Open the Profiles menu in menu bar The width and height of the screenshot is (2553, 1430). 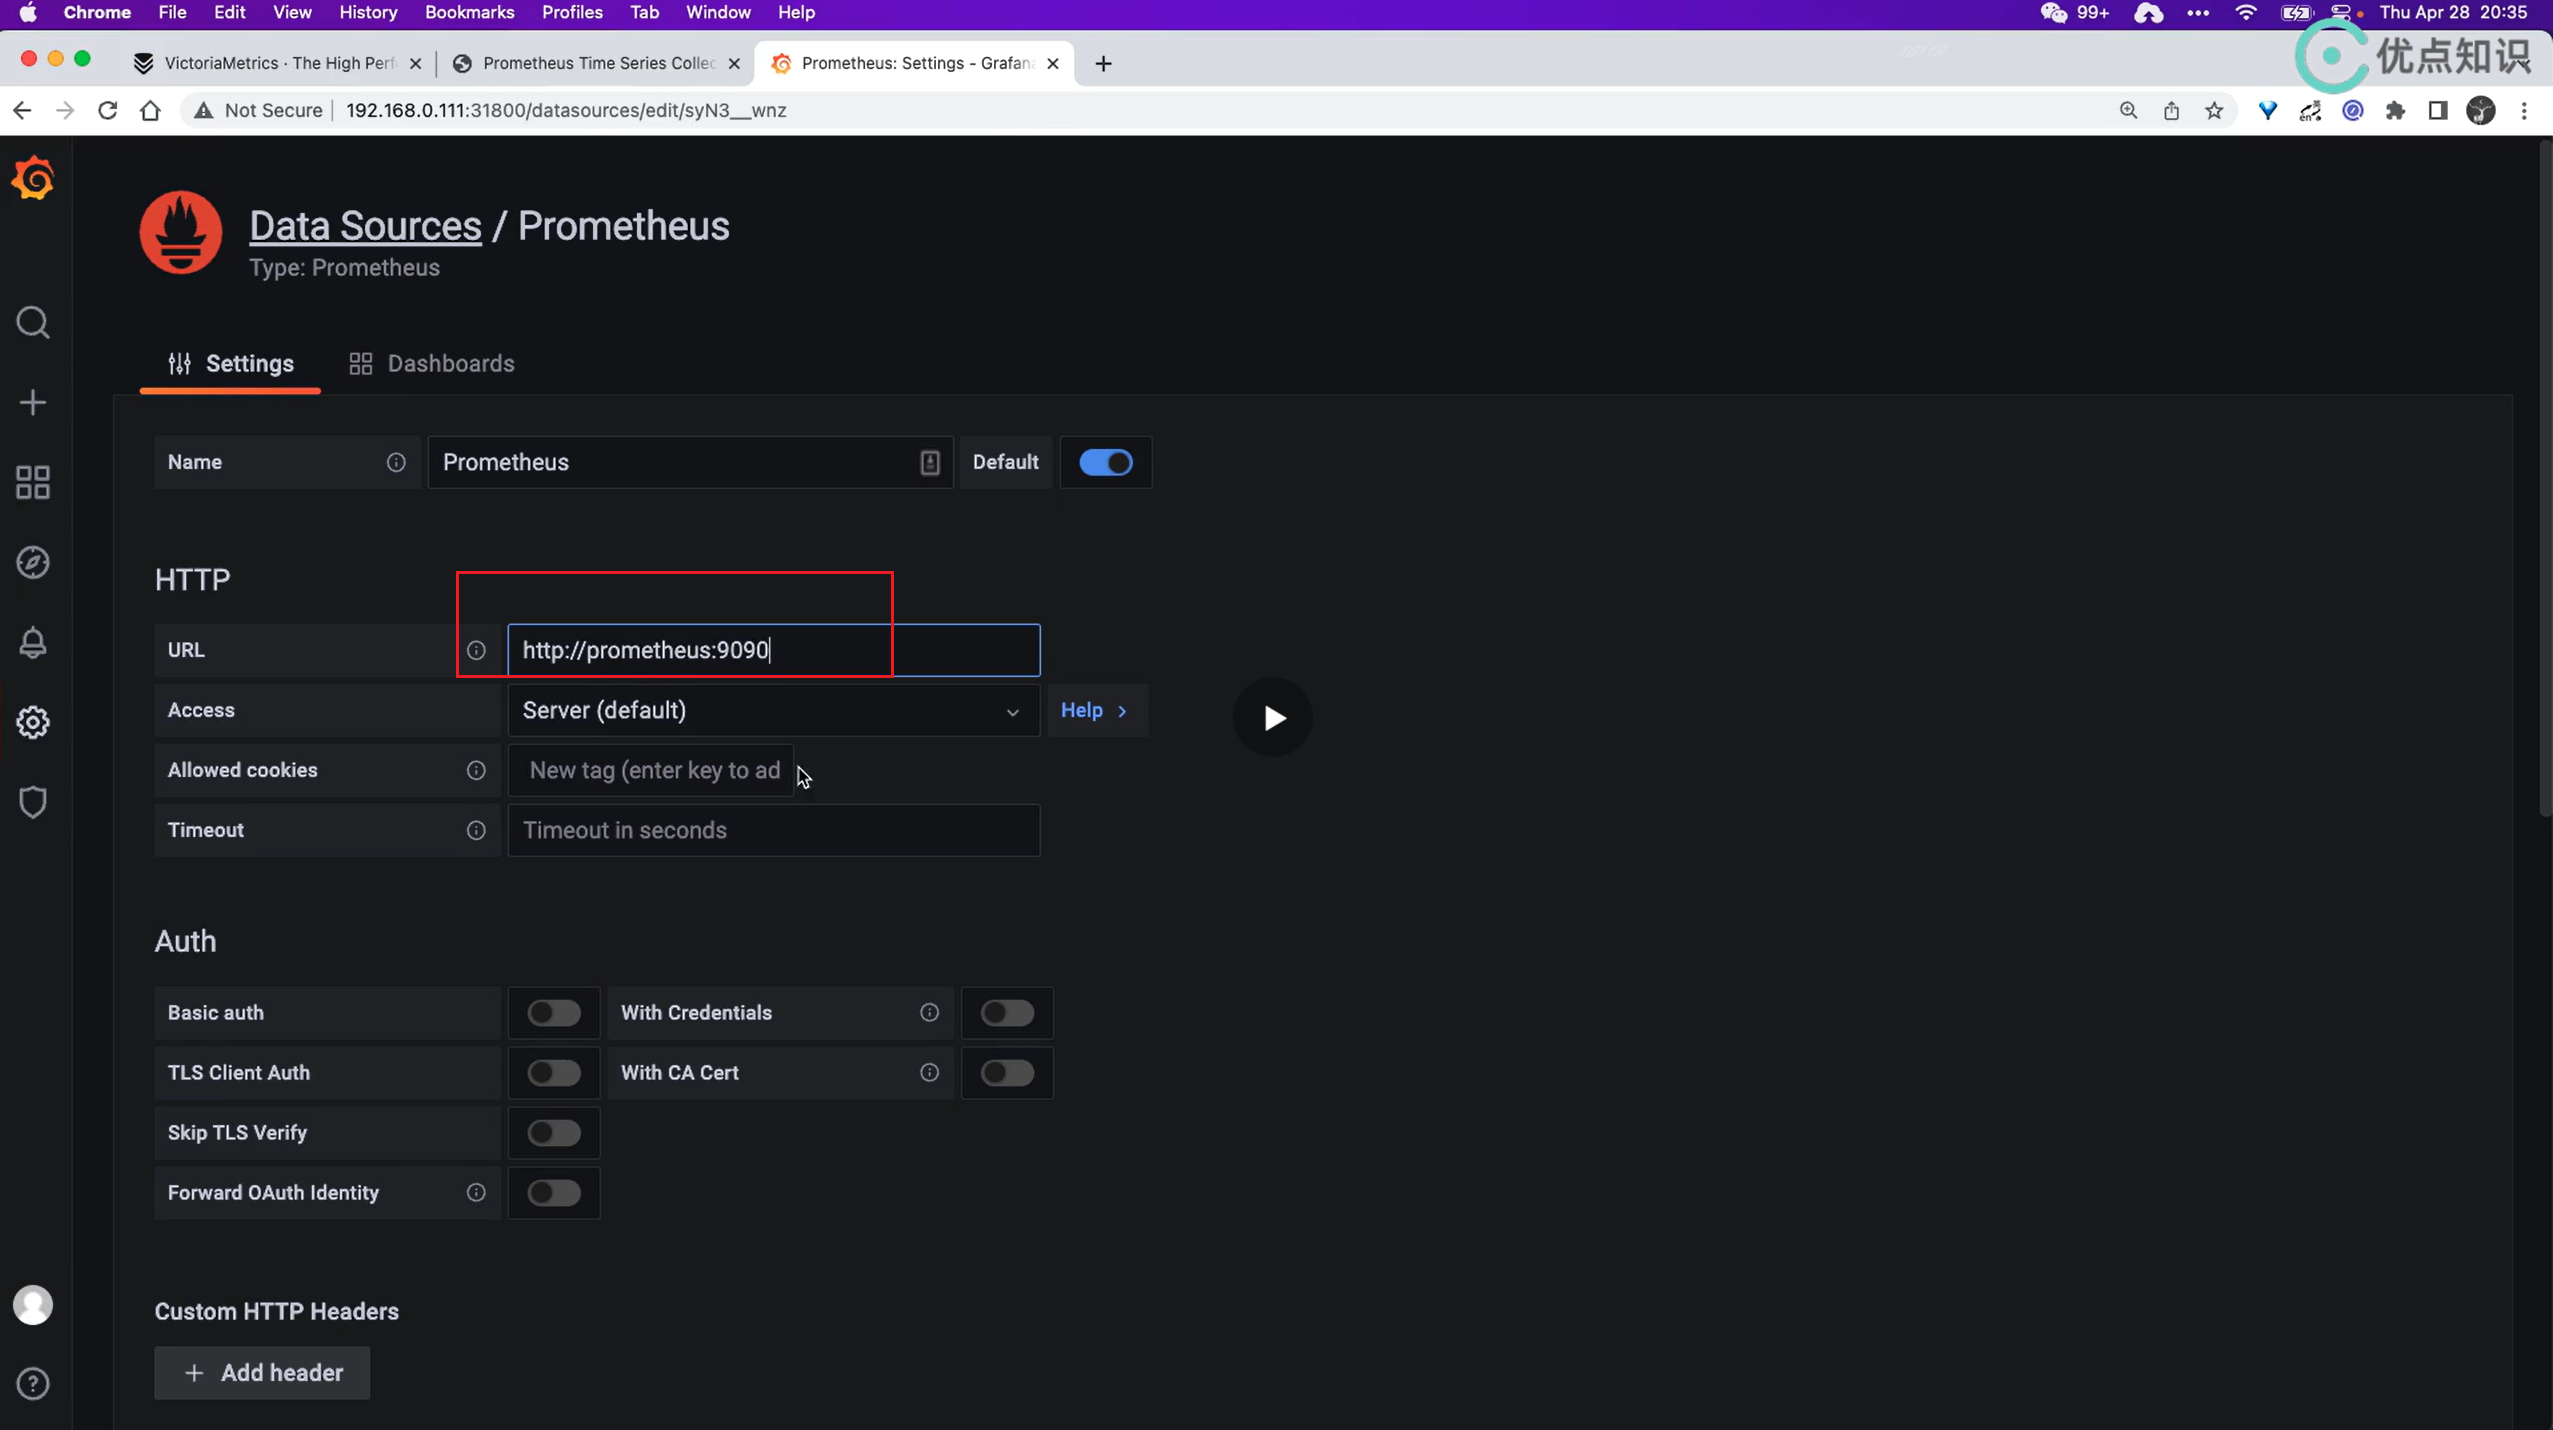point(572,12)
